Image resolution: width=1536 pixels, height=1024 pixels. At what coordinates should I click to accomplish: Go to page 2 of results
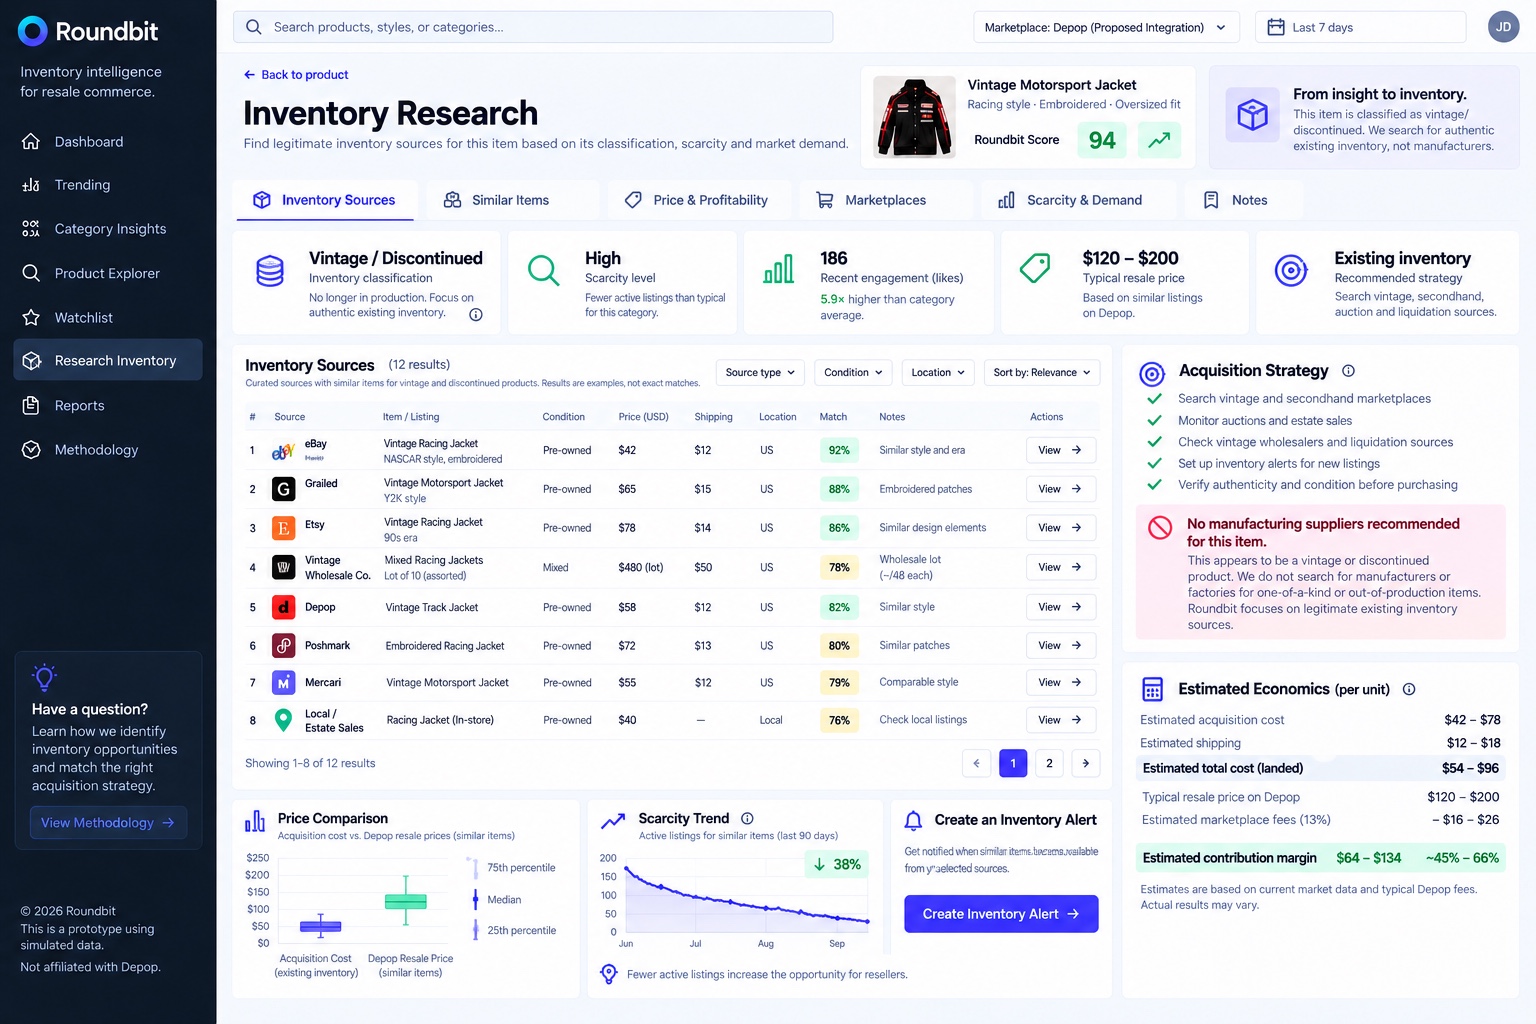tap(1049, 763)
